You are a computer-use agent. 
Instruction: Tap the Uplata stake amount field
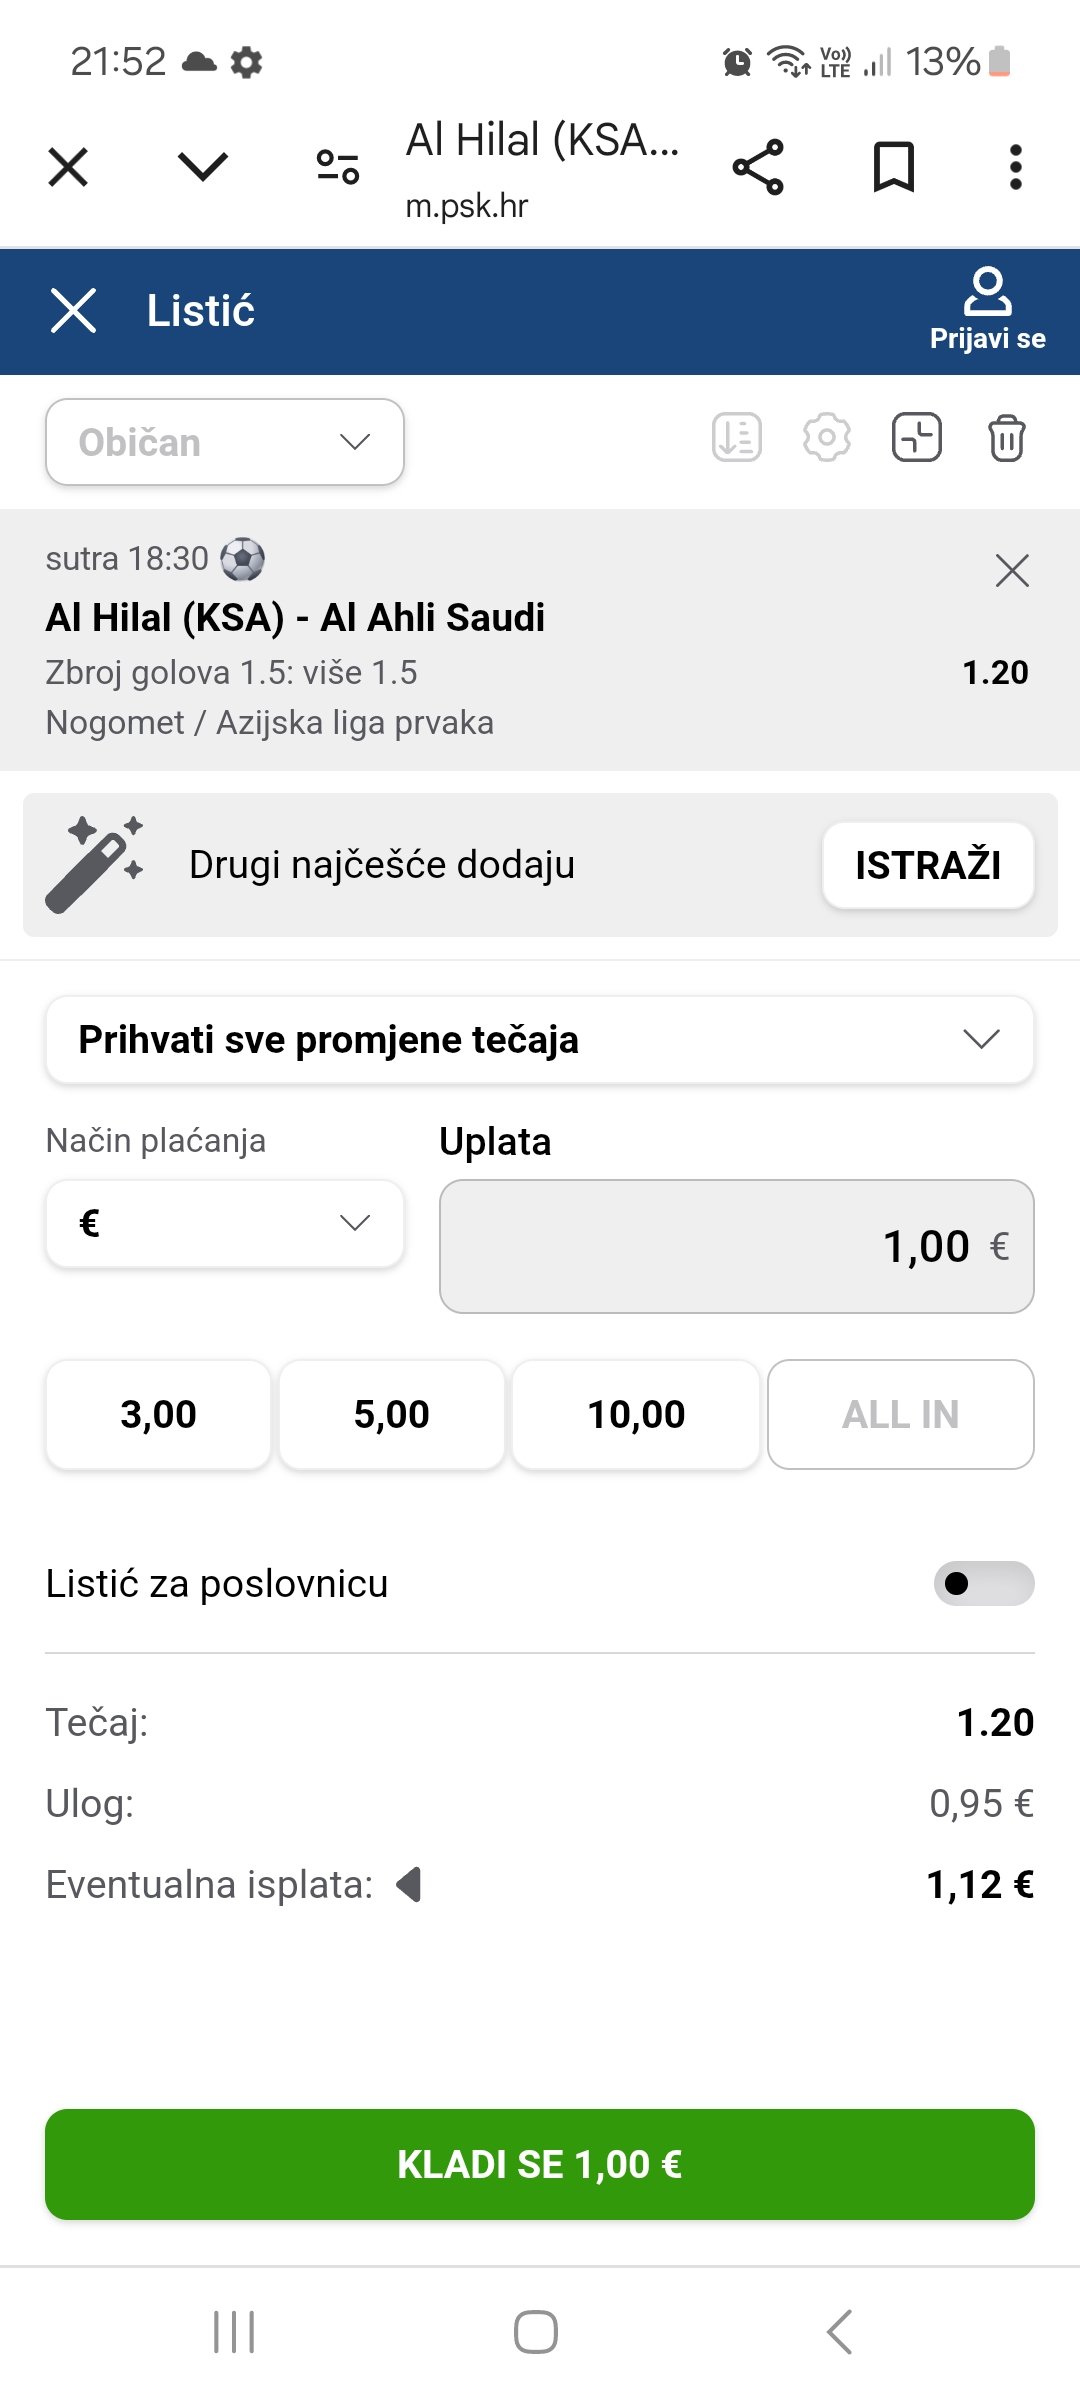click(736, 1246)
